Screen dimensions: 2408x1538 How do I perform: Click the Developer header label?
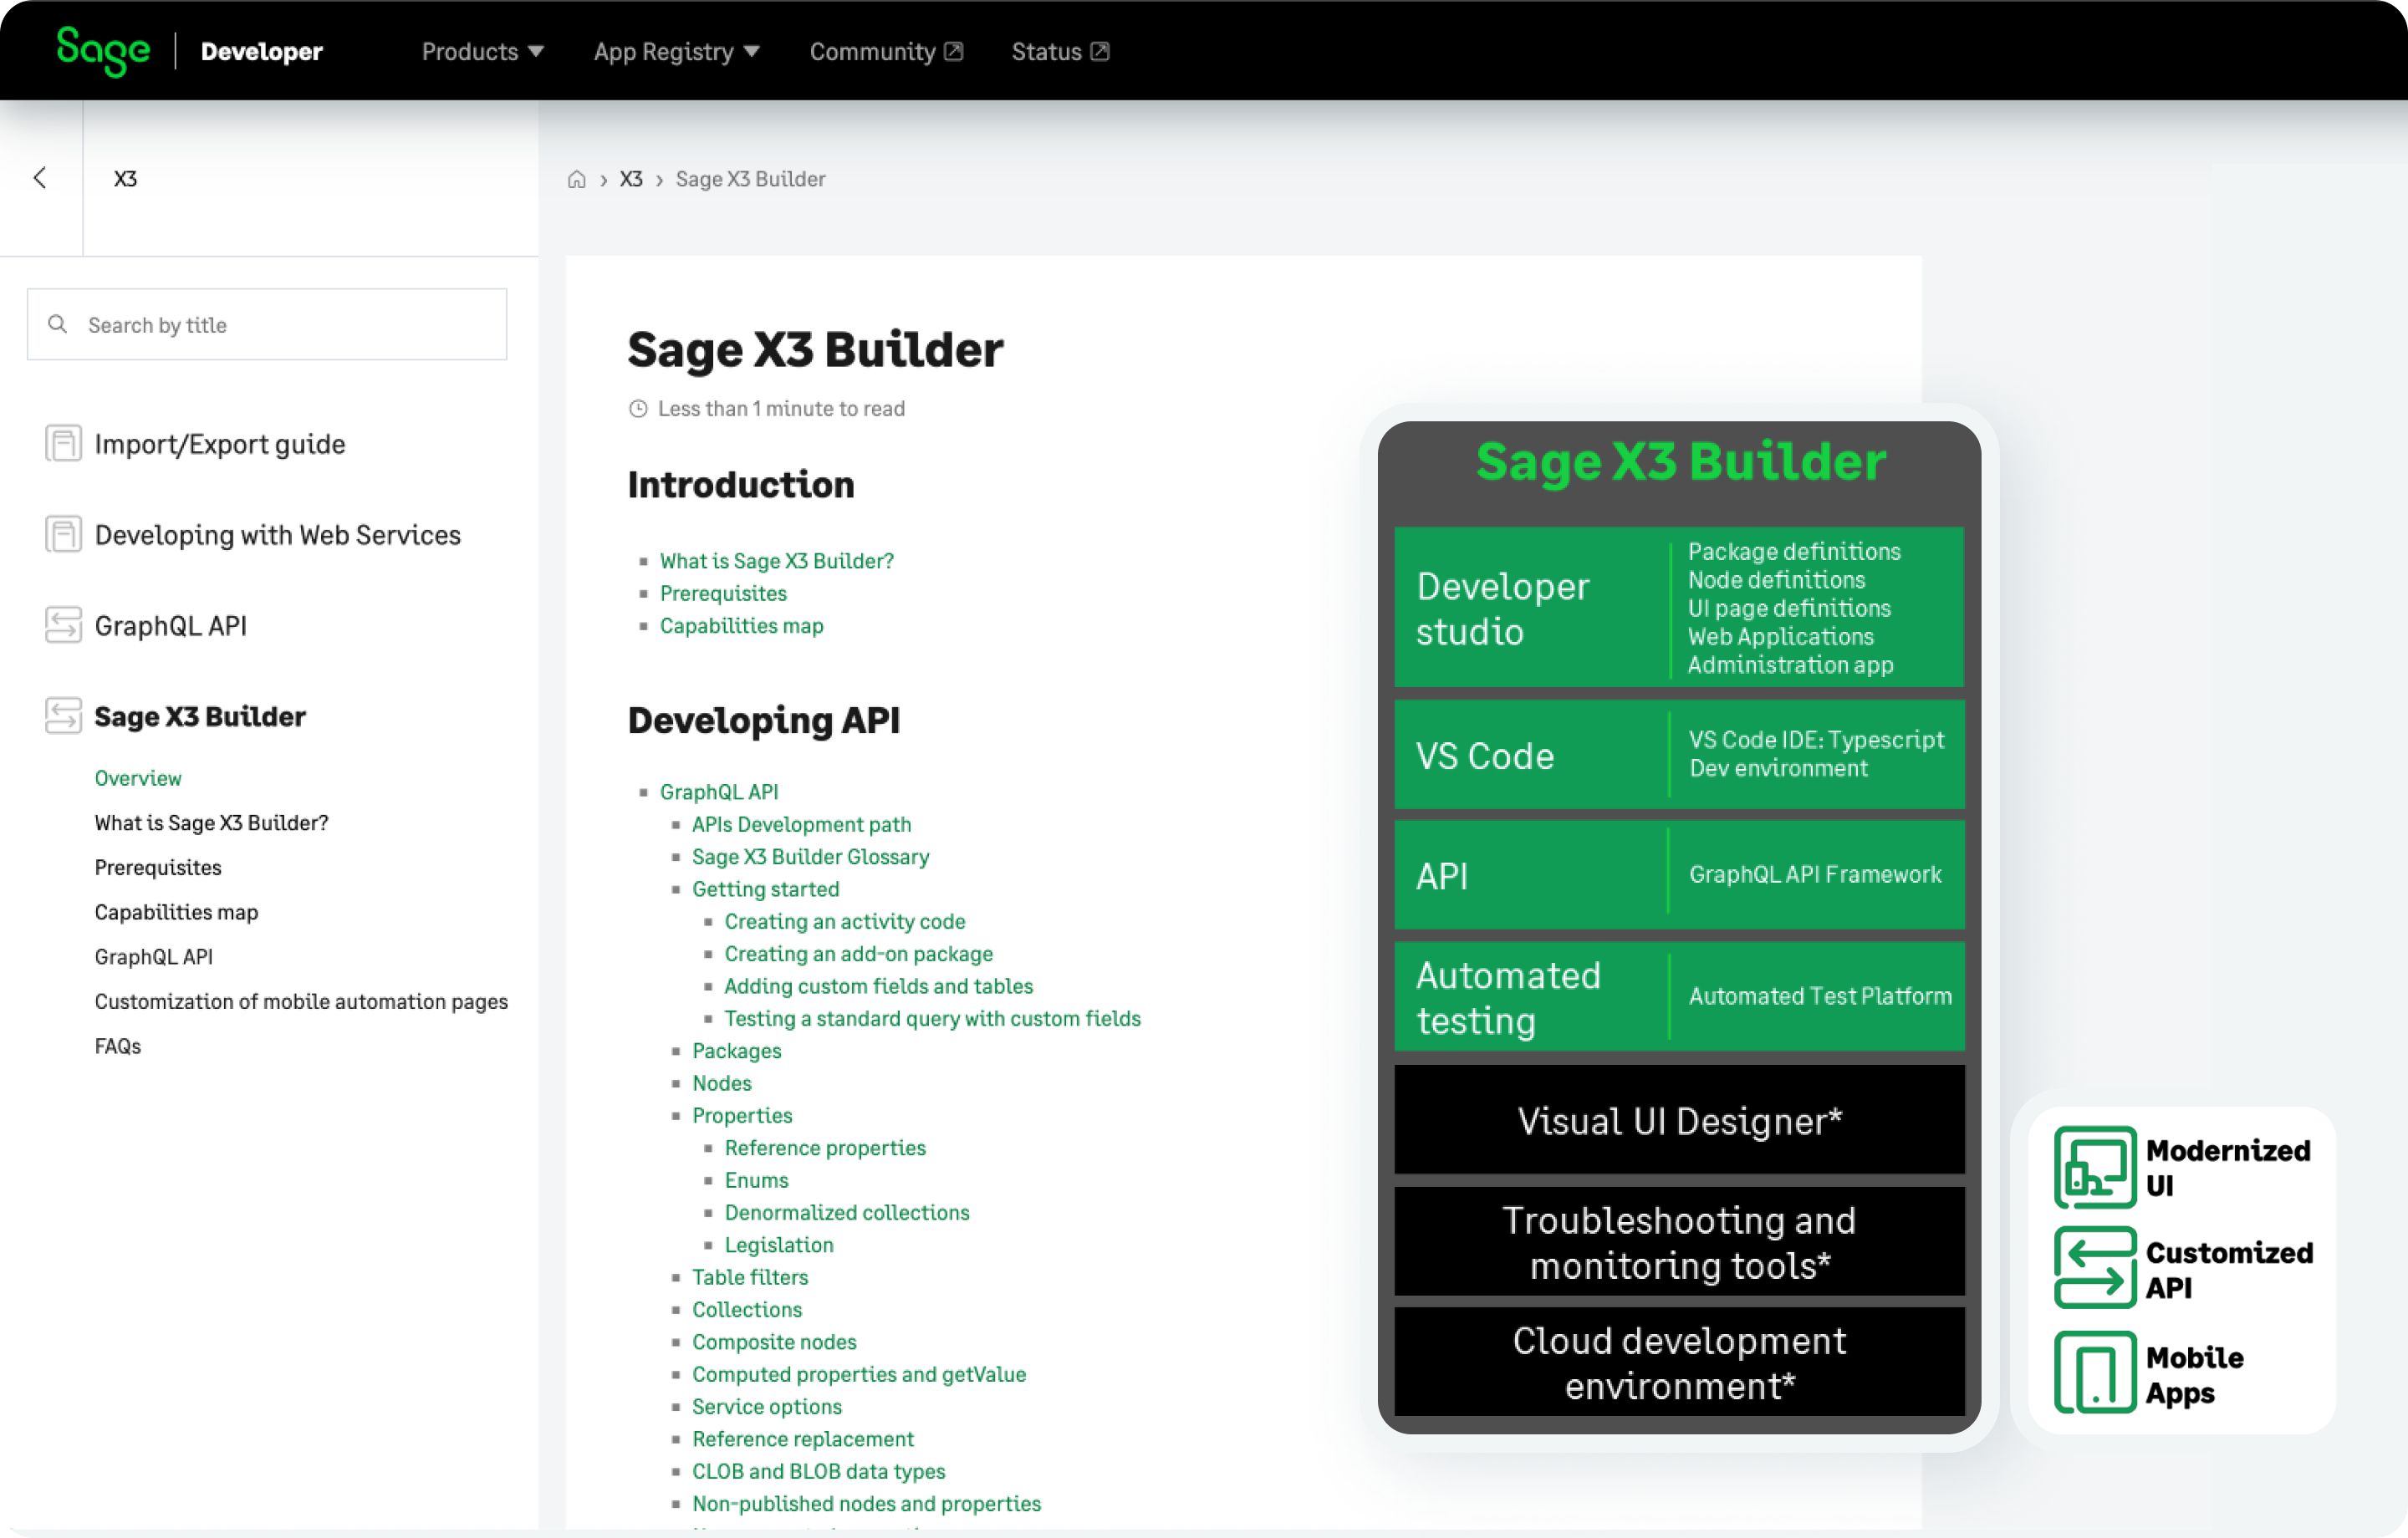262,51
